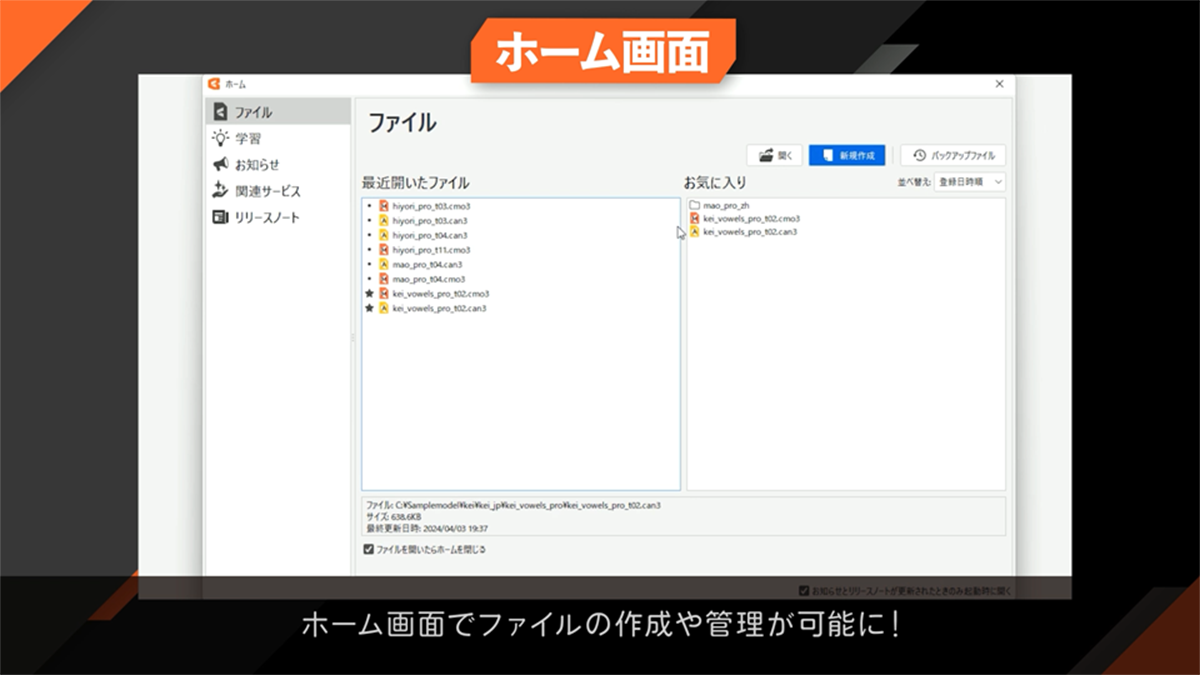Click the can3 icon beside hiyori_pro_t04.can3
Viewport: 1200px width, 675px height.
tap(384, 235)
